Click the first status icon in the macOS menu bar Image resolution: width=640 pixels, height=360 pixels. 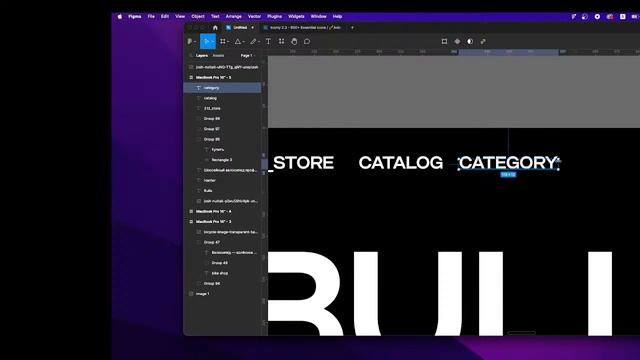(573, 16)
